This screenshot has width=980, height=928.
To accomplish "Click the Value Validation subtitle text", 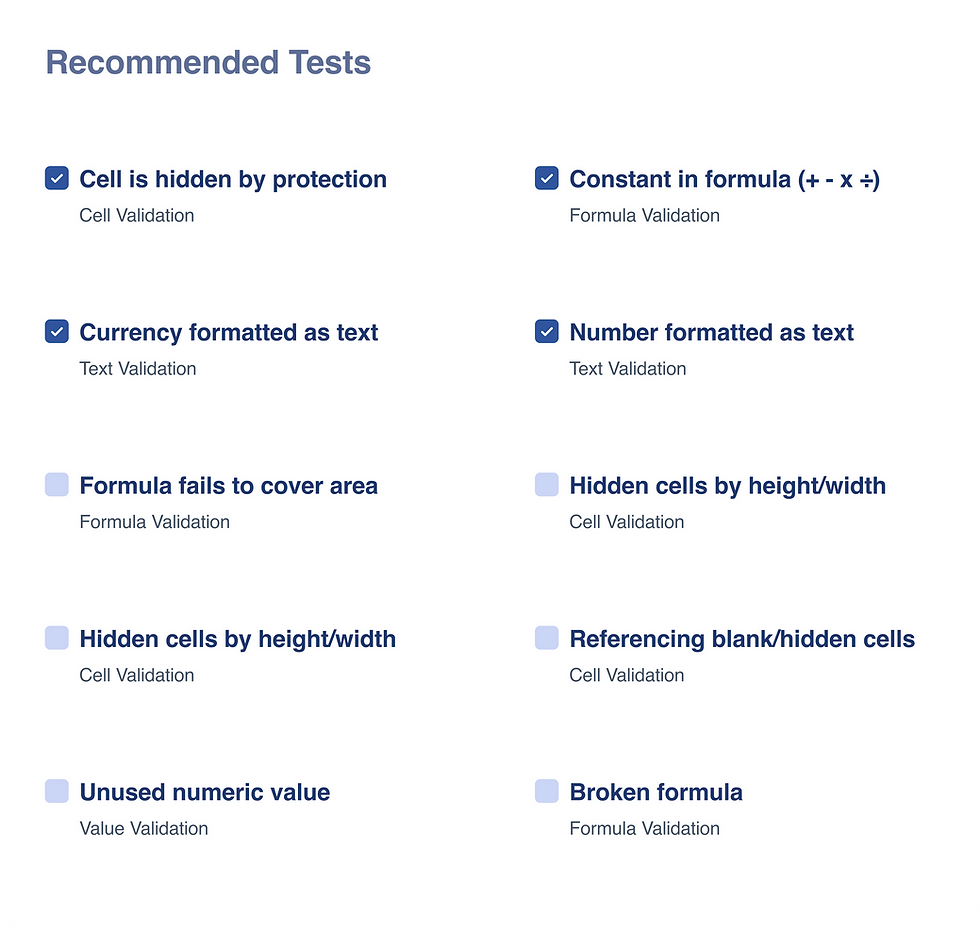I will tap(144, 828).
